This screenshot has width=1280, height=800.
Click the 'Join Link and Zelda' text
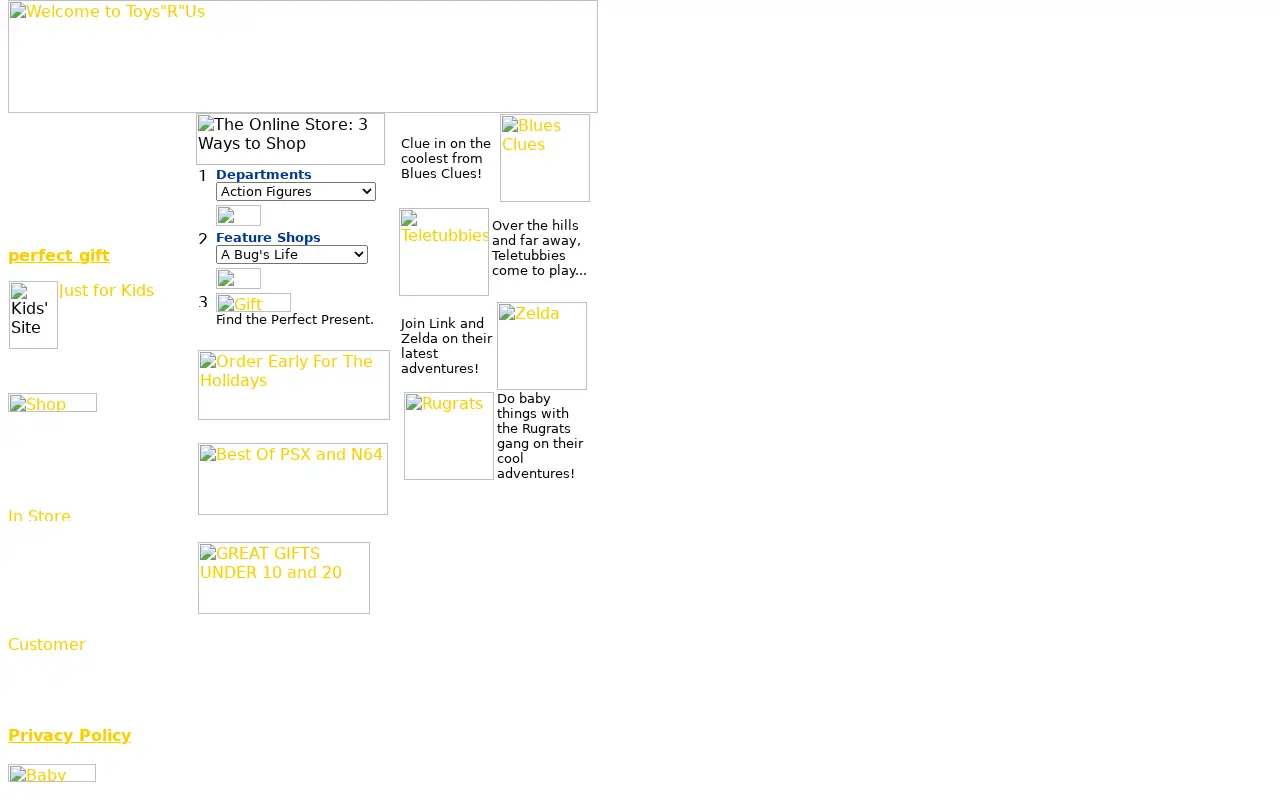pos(447,346)
